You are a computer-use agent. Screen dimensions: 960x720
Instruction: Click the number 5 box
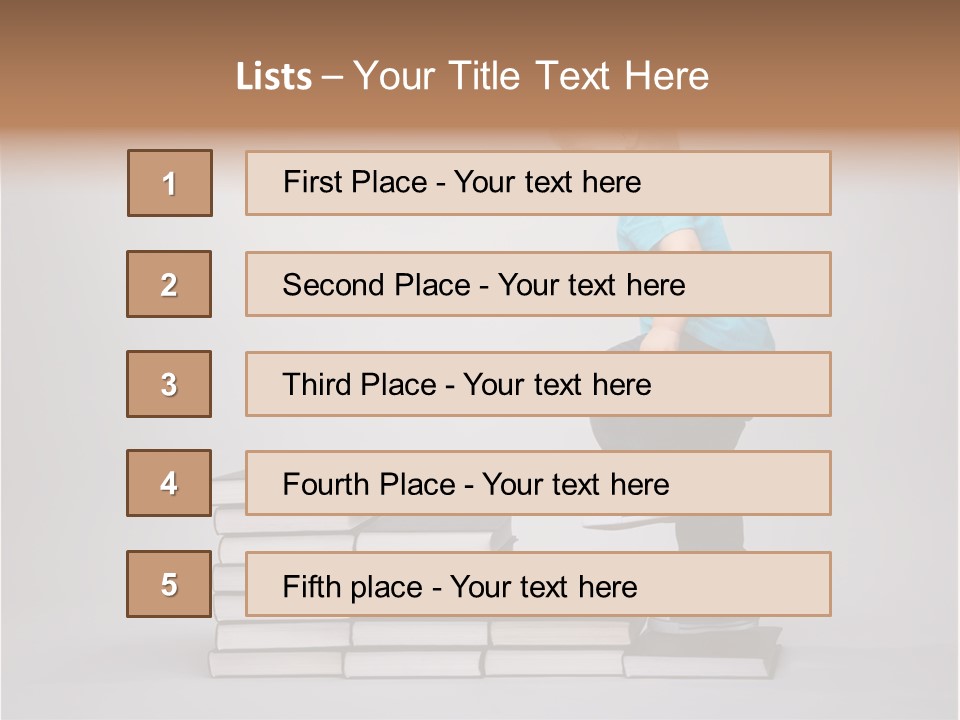pyautogui.click(x=169, y=584)
